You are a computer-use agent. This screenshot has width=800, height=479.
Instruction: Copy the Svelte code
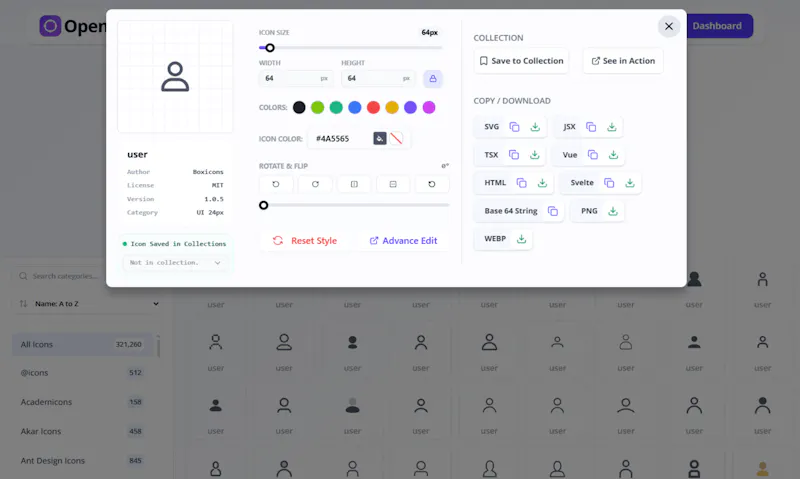[609, 183]
